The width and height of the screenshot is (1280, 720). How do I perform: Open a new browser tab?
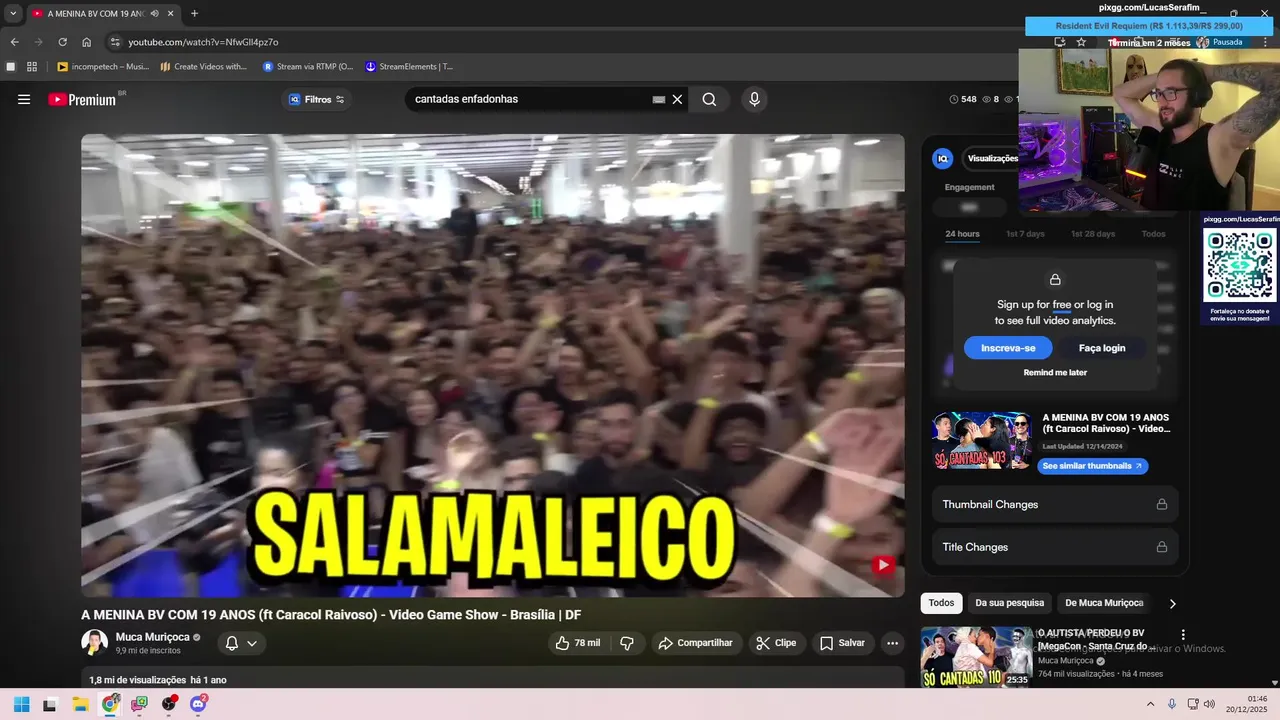point(194,13)
